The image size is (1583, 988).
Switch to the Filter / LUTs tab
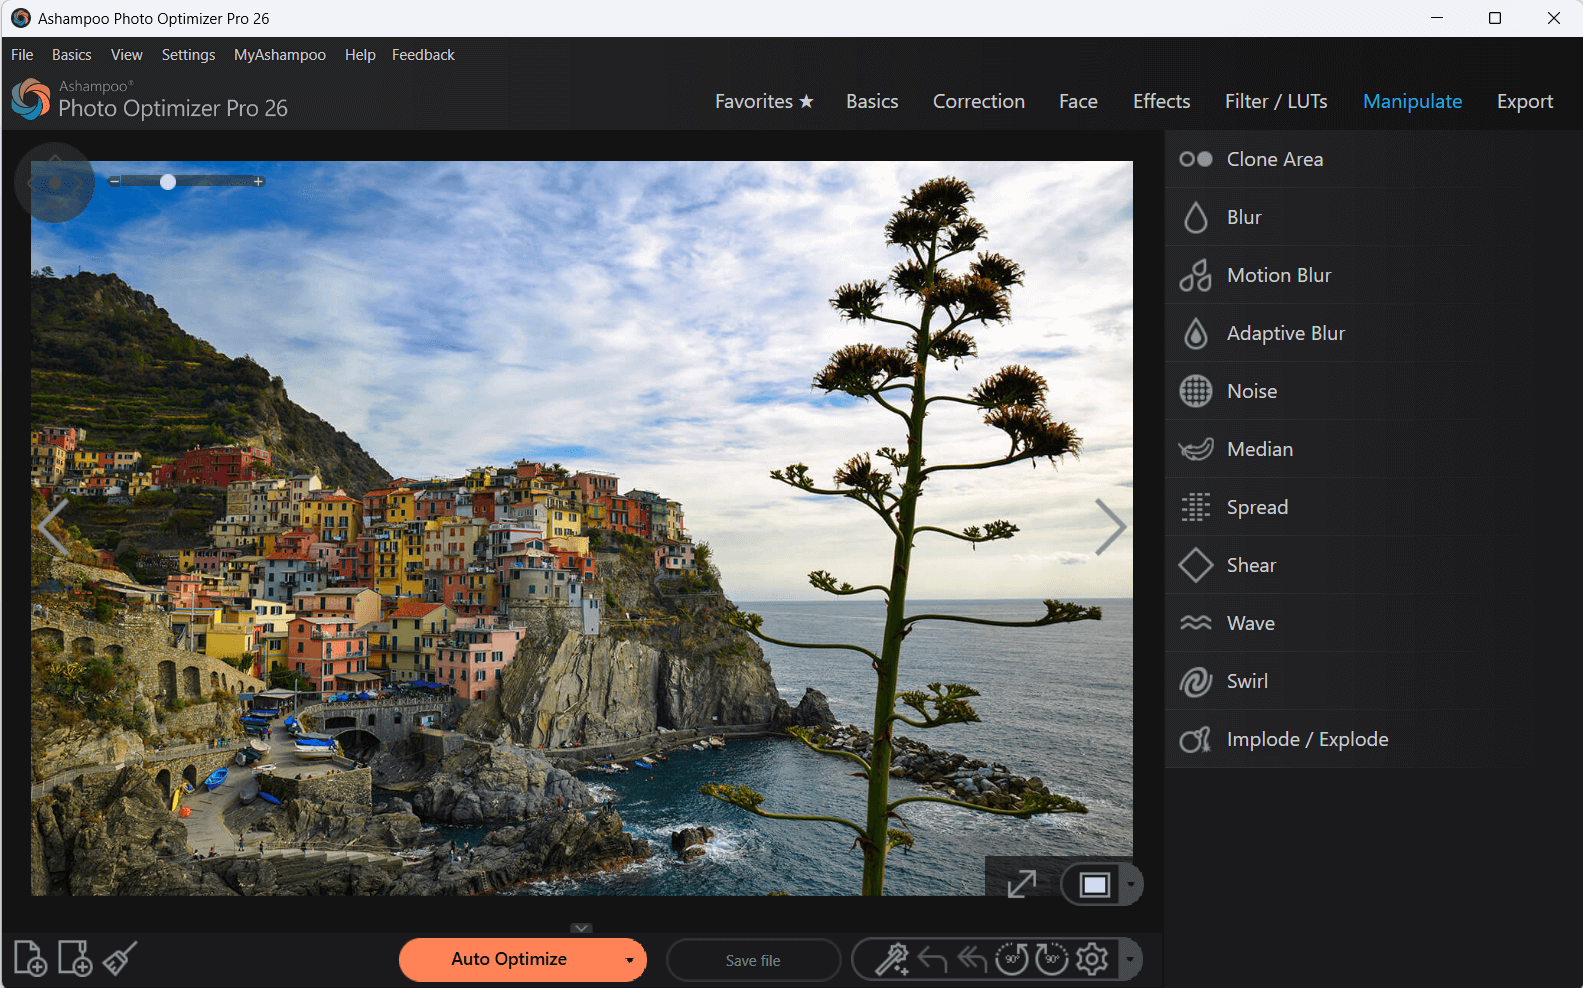click(x=1275, y=101)
